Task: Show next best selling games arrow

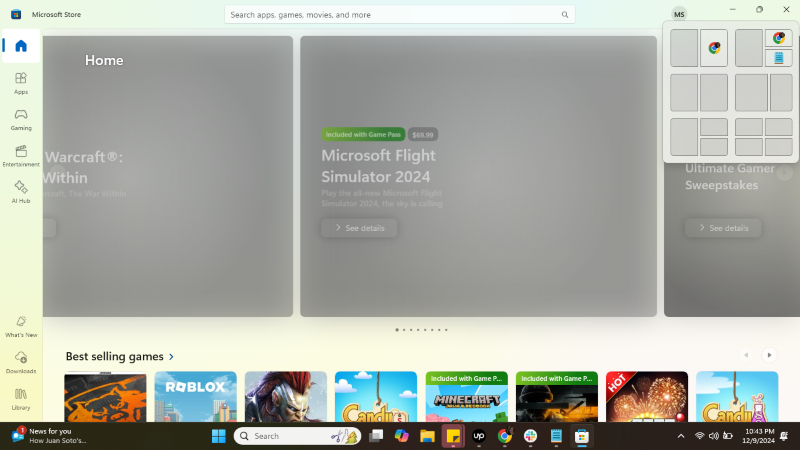Action: (769, 355)
